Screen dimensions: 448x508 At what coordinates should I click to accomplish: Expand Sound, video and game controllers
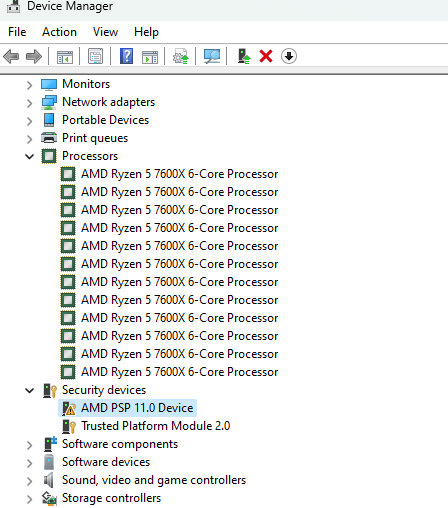pos(30,481)
